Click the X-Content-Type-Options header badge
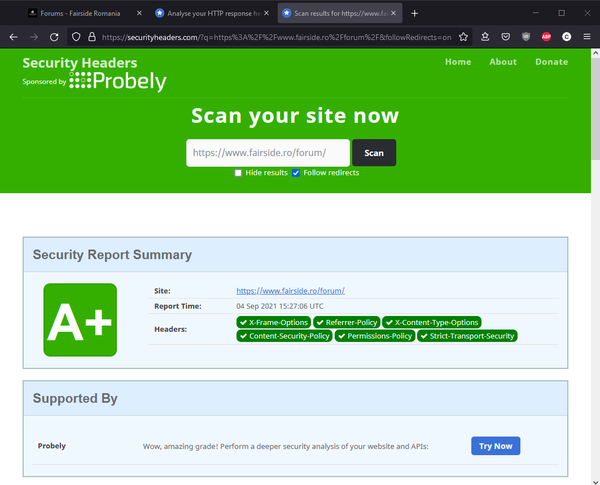600x485 pixels. (x=432, y=322)
